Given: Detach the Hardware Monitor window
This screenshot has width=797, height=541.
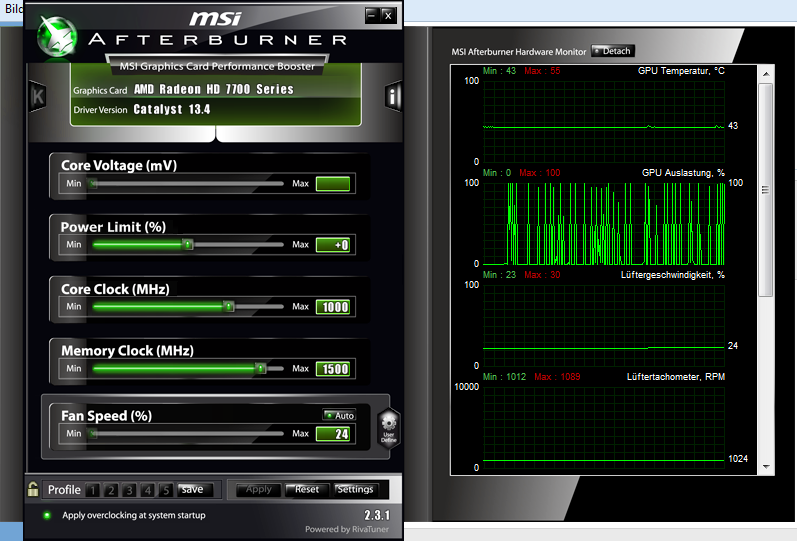Looking at the screenshot, I should point(612,51).
